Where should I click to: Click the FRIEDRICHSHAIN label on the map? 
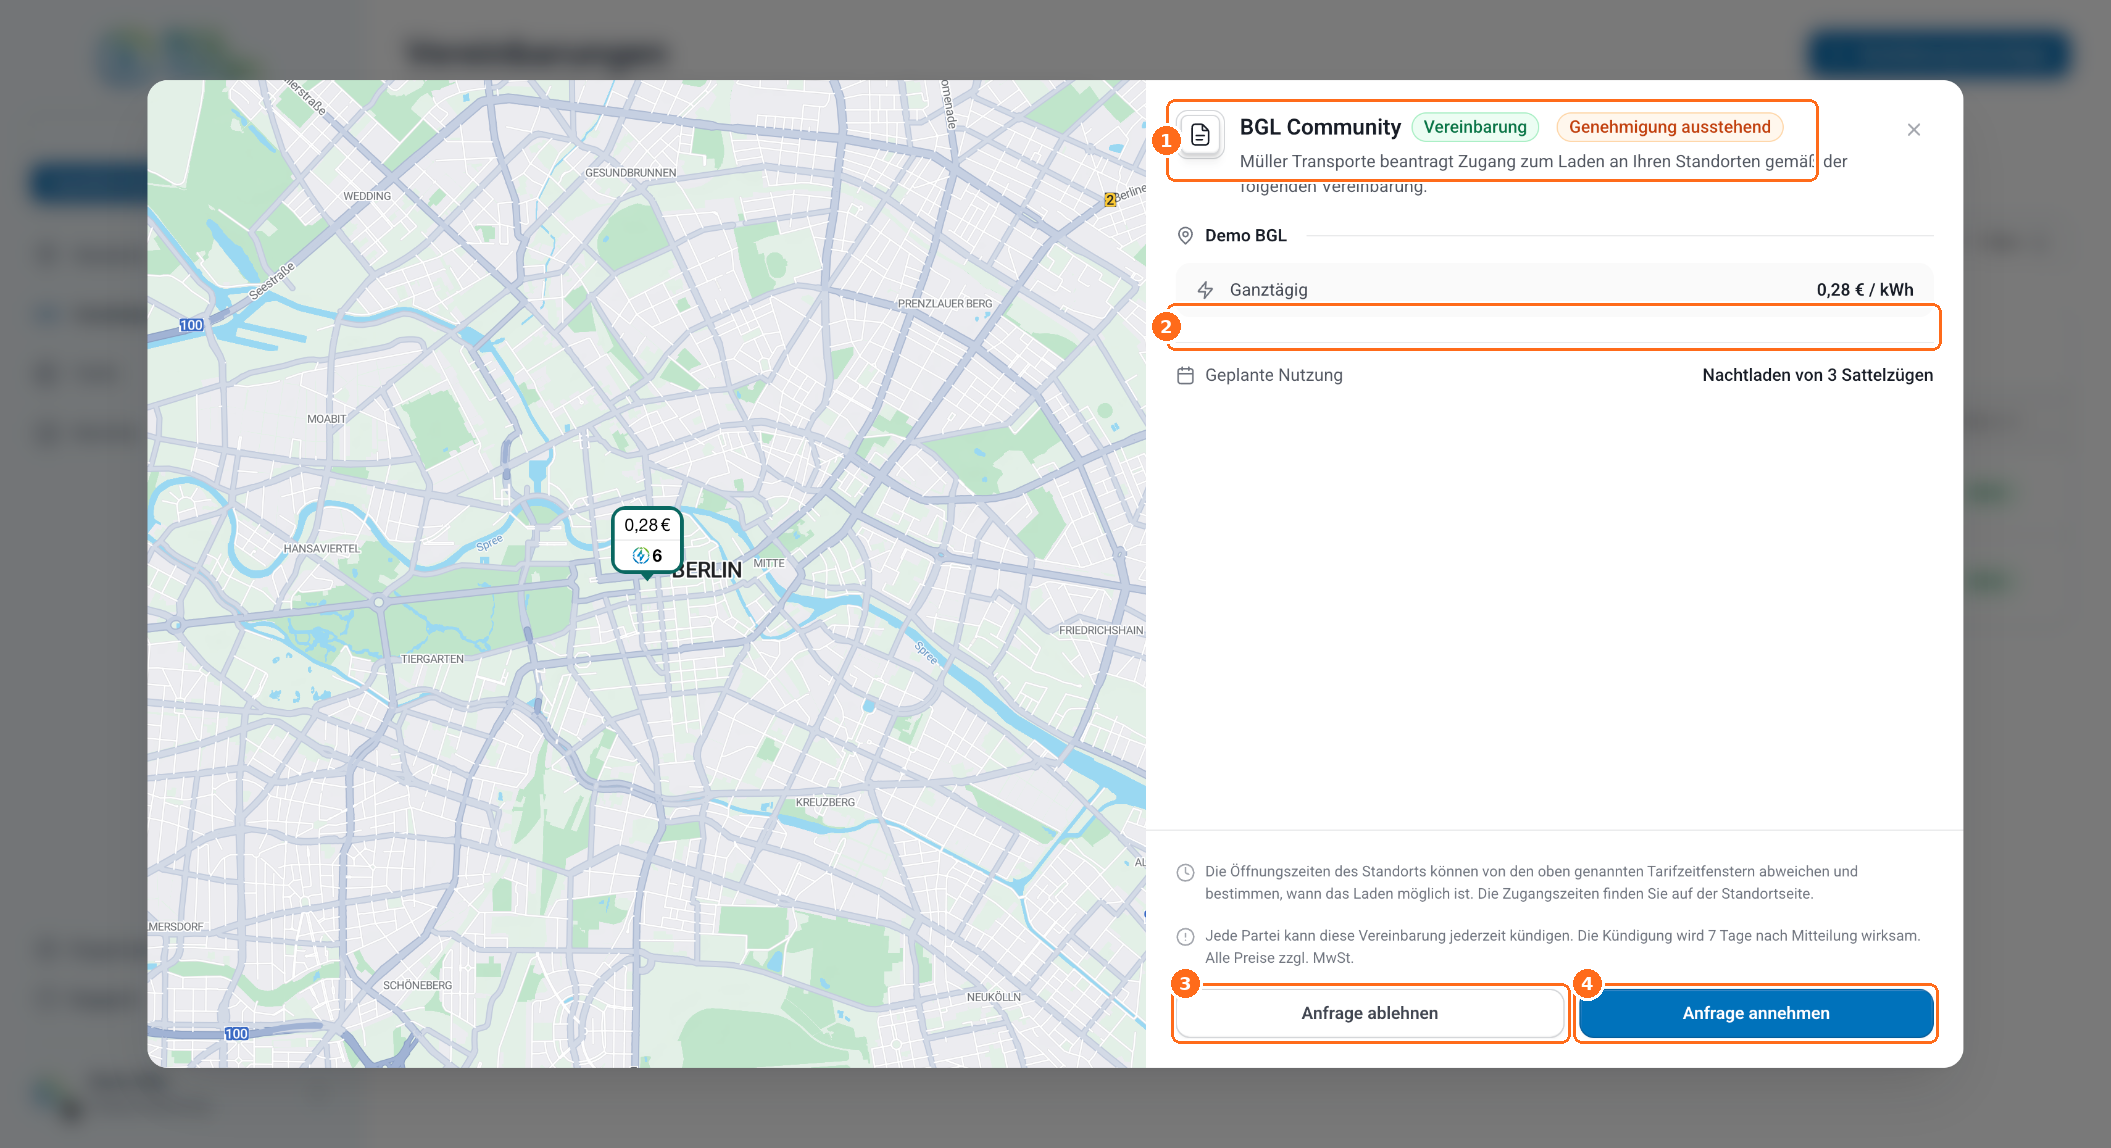(1101, 630)
